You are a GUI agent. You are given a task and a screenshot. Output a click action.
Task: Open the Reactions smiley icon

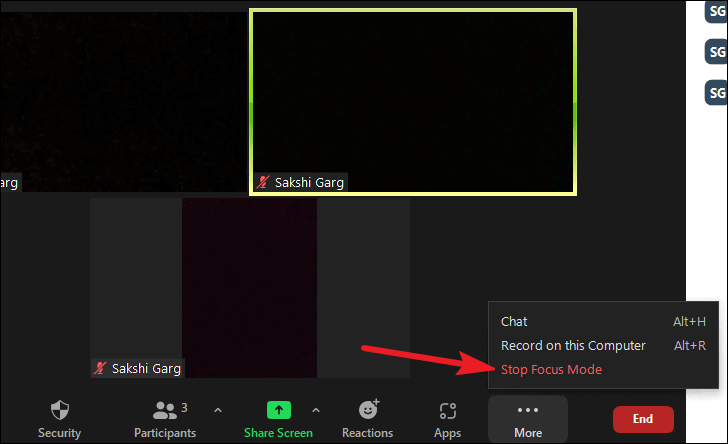369,409
